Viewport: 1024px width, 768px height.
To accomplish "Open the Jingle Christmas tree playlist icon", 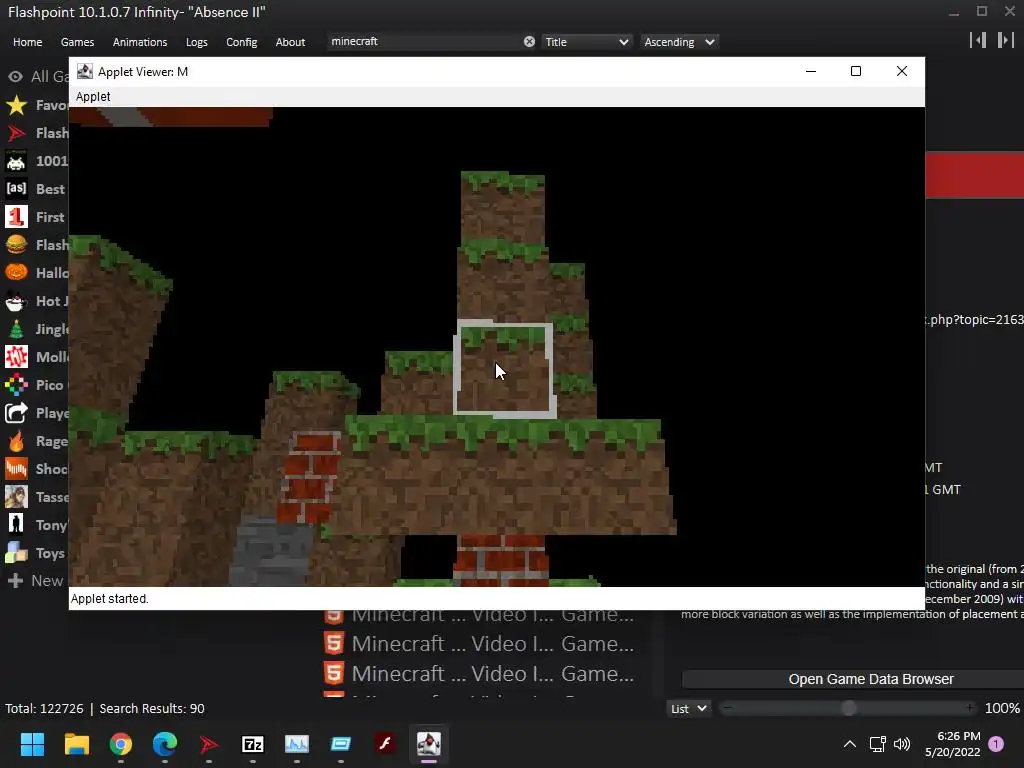I will point(16,329).
